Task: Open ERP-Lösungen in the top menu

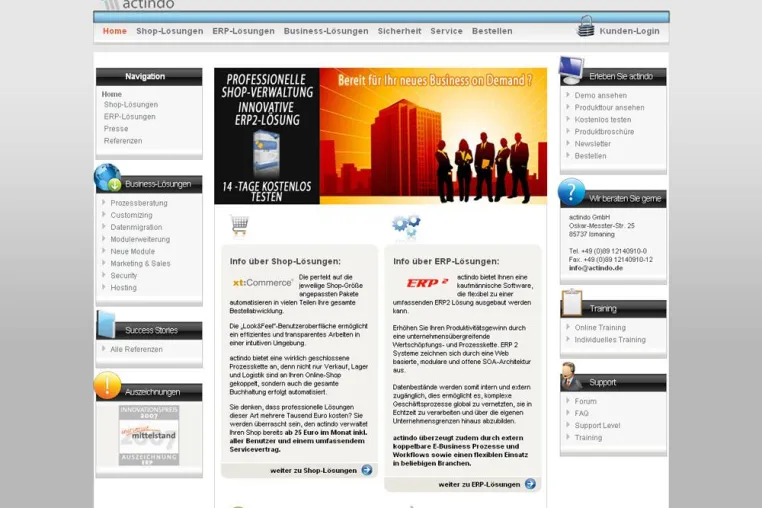Action: [x=243, y=31]
